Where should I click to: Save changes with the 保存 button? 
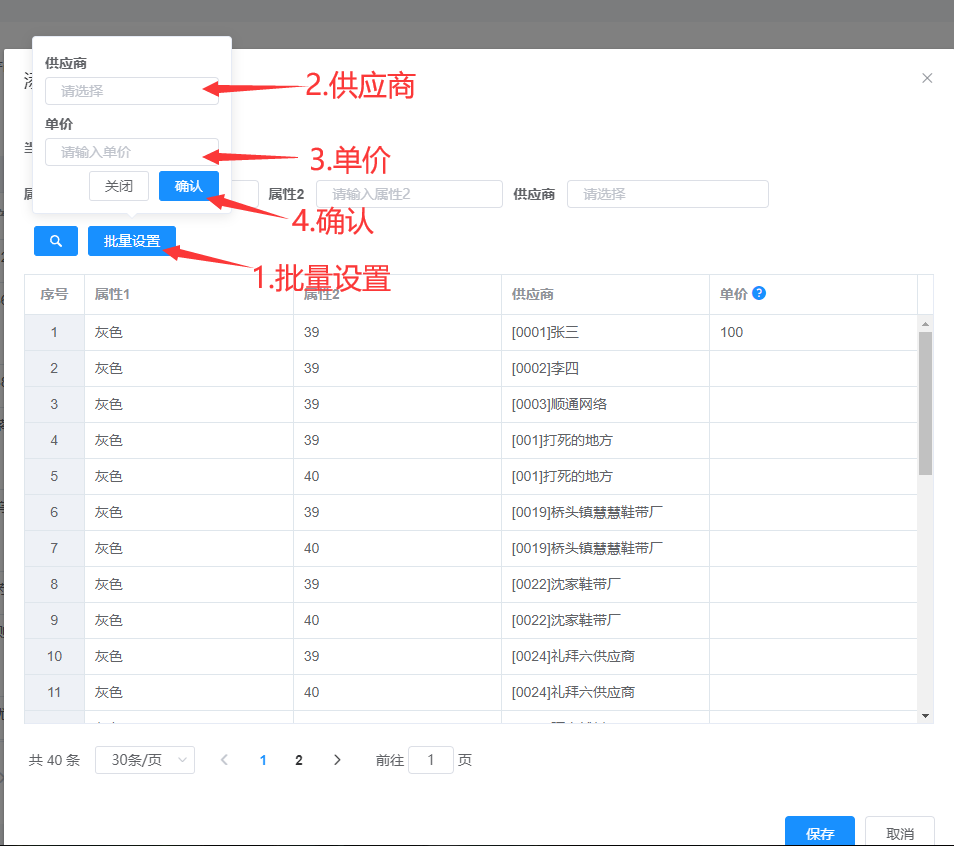coord(819,832)
